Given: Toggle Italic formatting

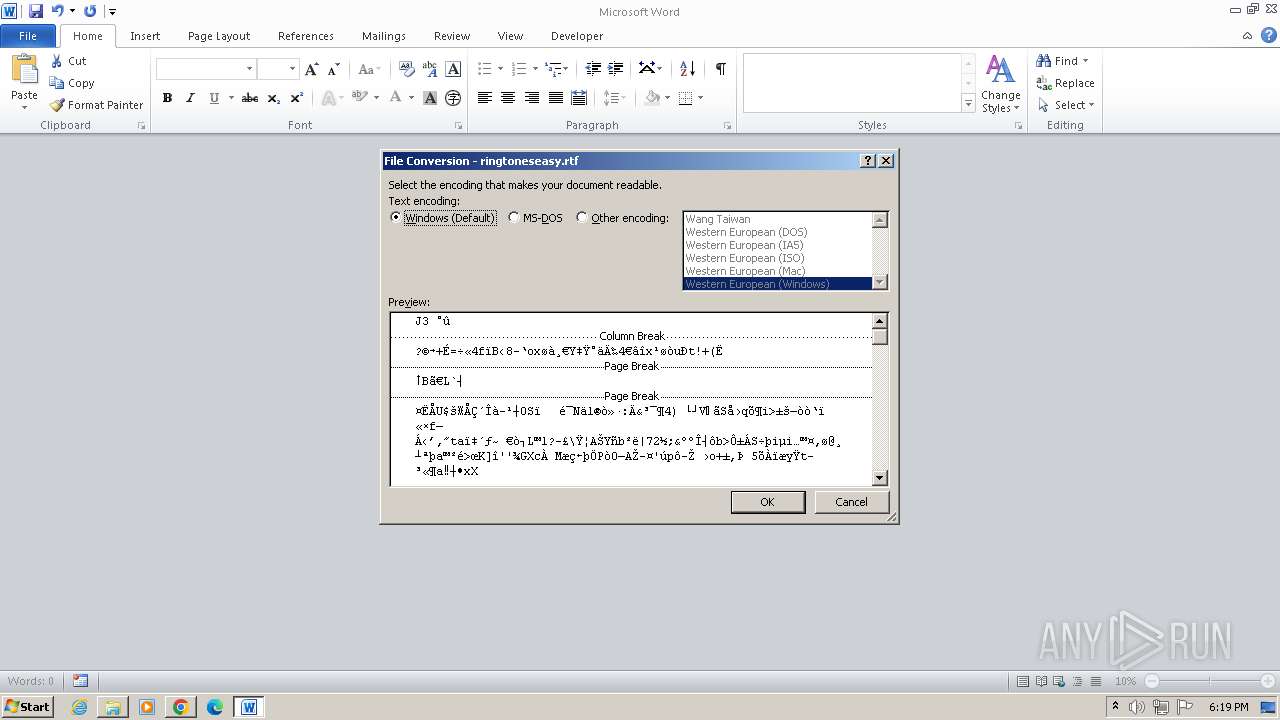Looking at the screenshot, I should [x=190, y=98].
